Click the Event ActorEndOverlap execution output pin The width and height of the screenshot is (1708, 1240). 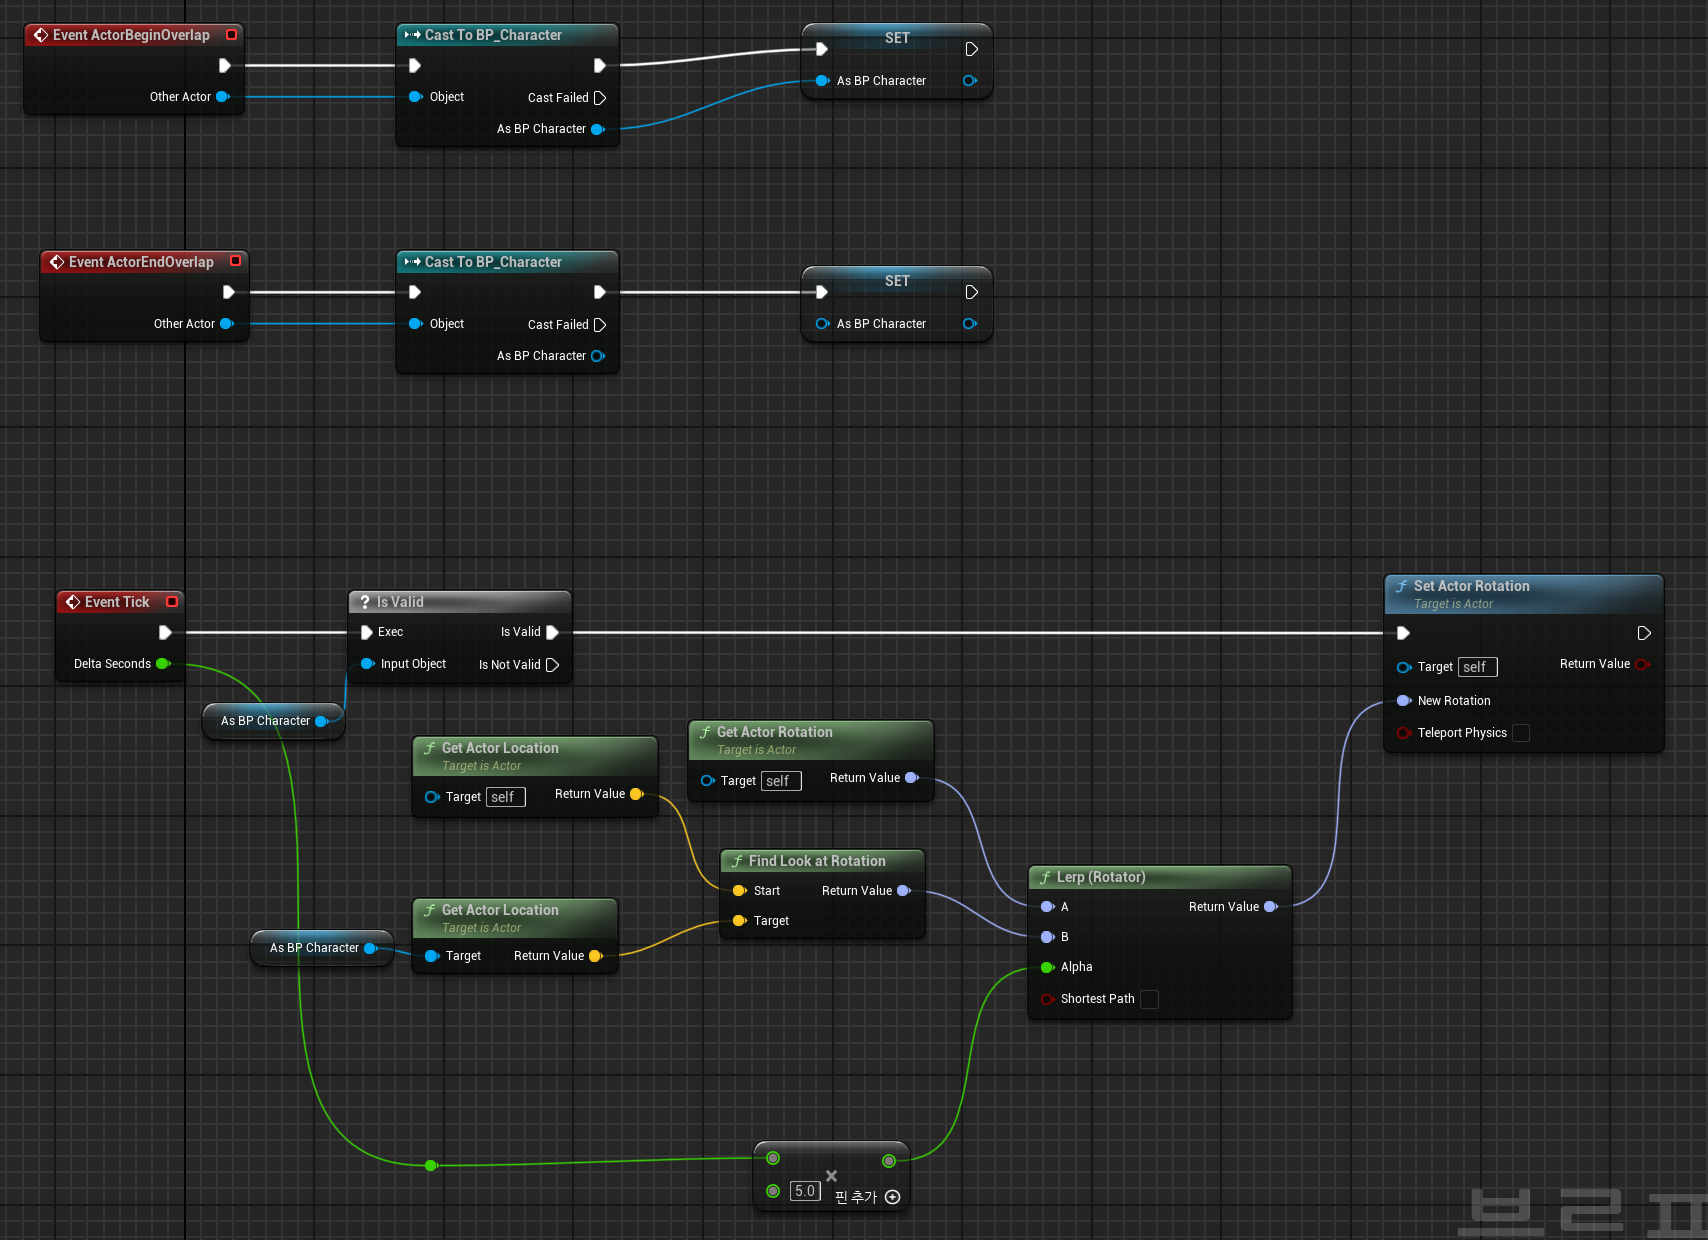coord(229,293)
